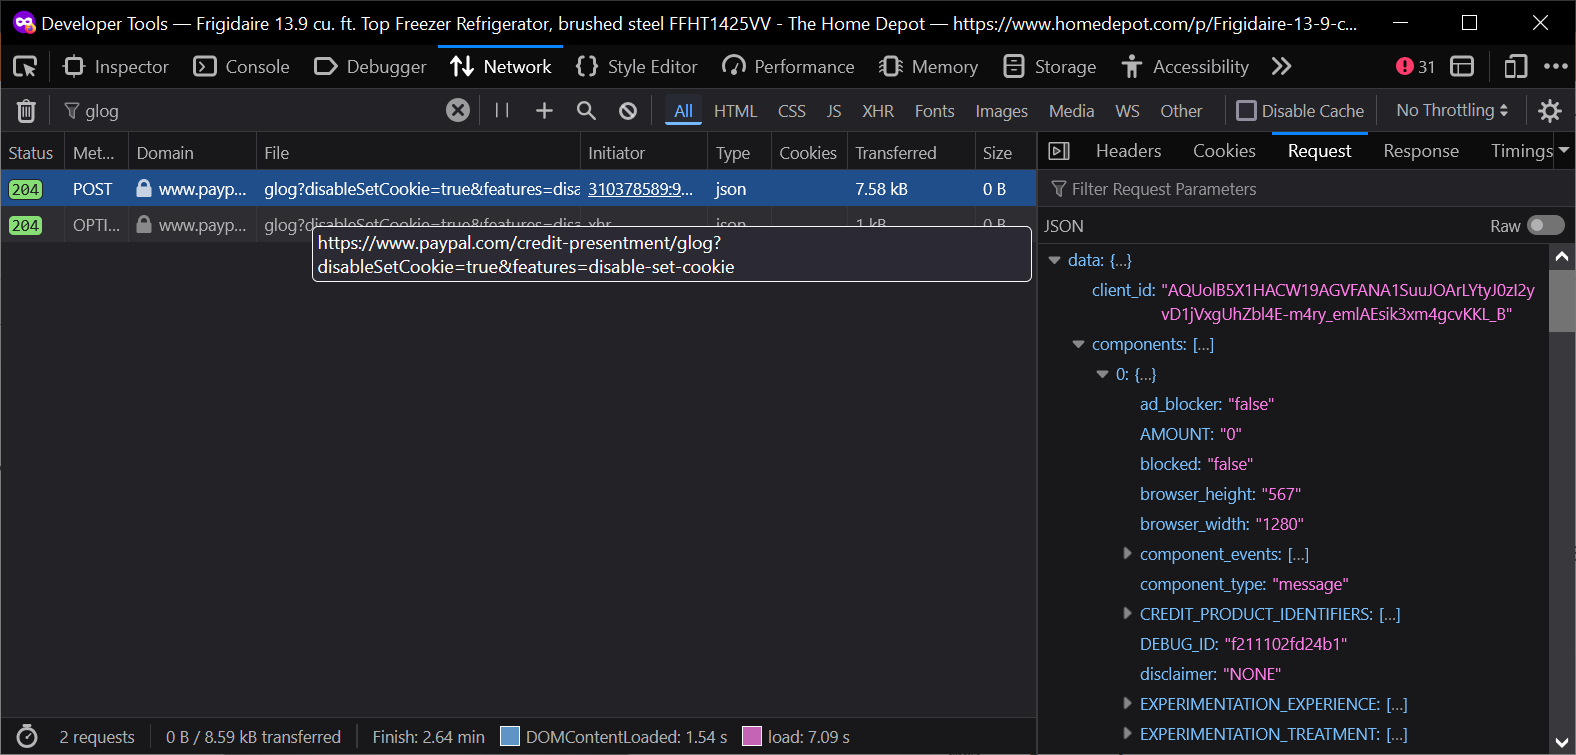Screen dimensions: 1576x755
Task: Activate the element picker icon
Action: [x=25, y=67]
